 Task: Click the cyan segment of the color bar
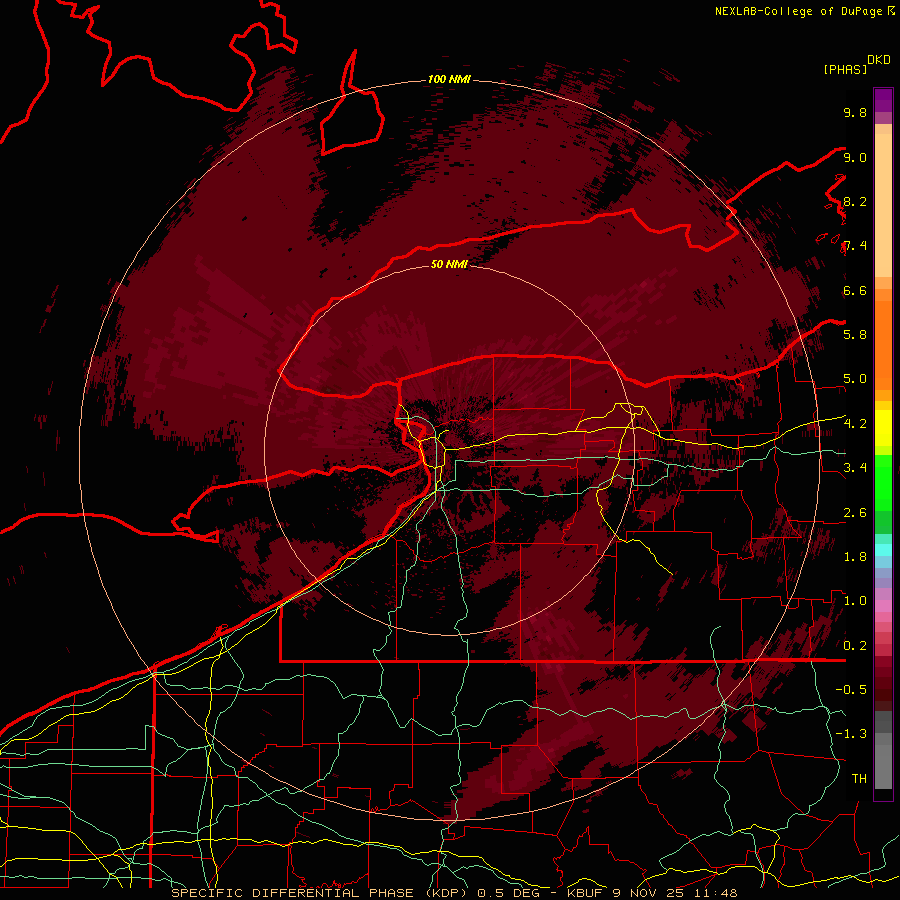(883, 549)
